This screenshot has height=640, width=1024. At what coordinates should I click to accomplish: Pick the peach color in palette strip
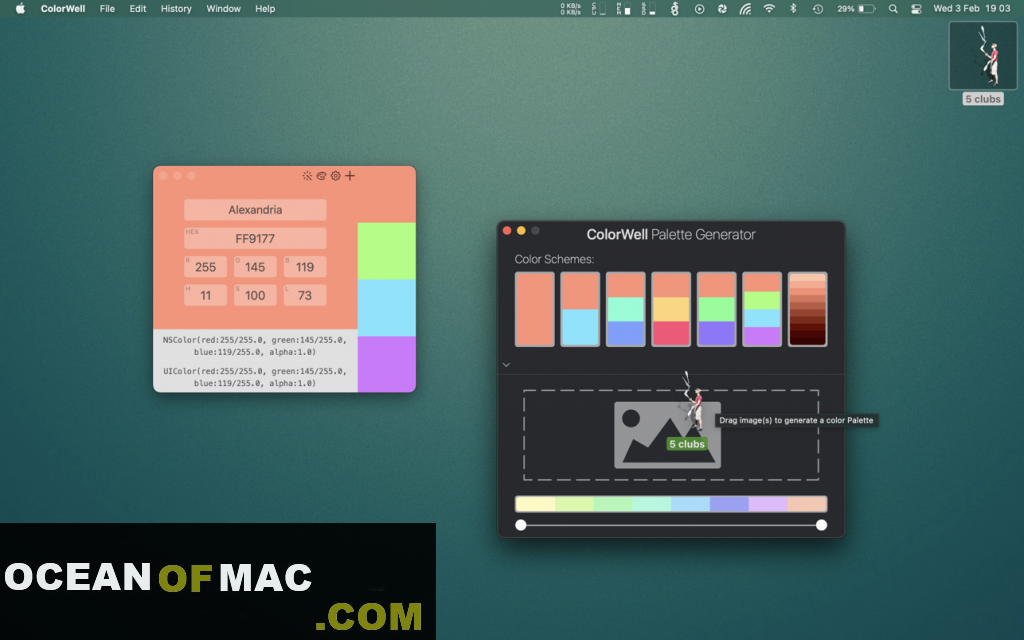click(x=807, y=504)
